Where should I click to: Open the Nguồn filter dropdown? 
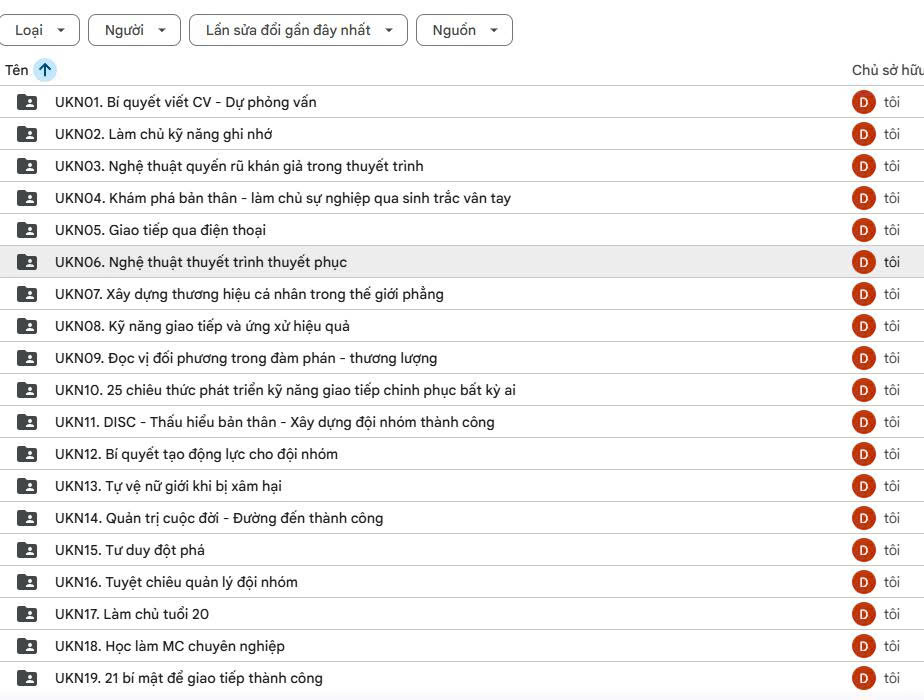(x=464, y=30)
